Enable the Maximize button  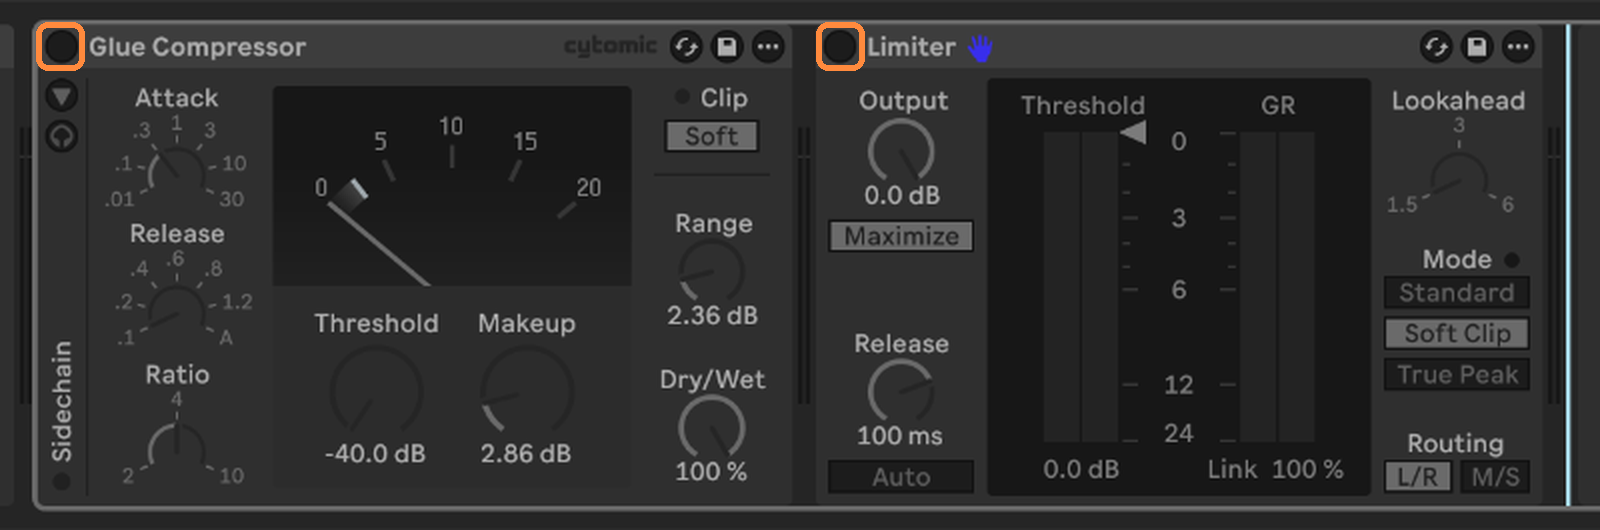[901, 236]
